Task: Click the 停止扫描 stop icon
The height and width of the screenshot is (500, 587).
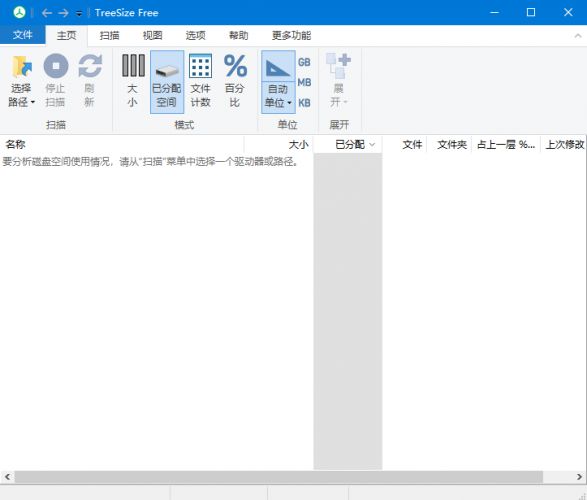Action: pyautogui.click(x=56, y=66)
